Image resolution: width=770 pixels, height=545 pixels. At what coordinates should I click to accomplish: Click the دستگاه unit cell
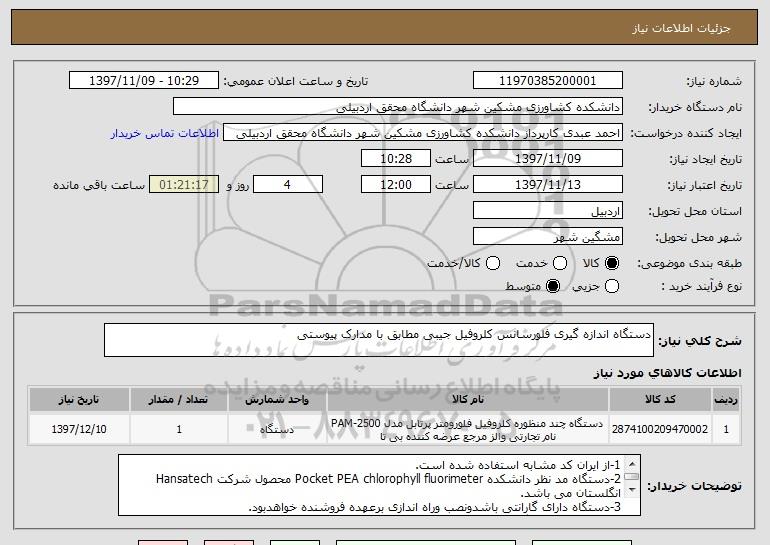[277, 429]
